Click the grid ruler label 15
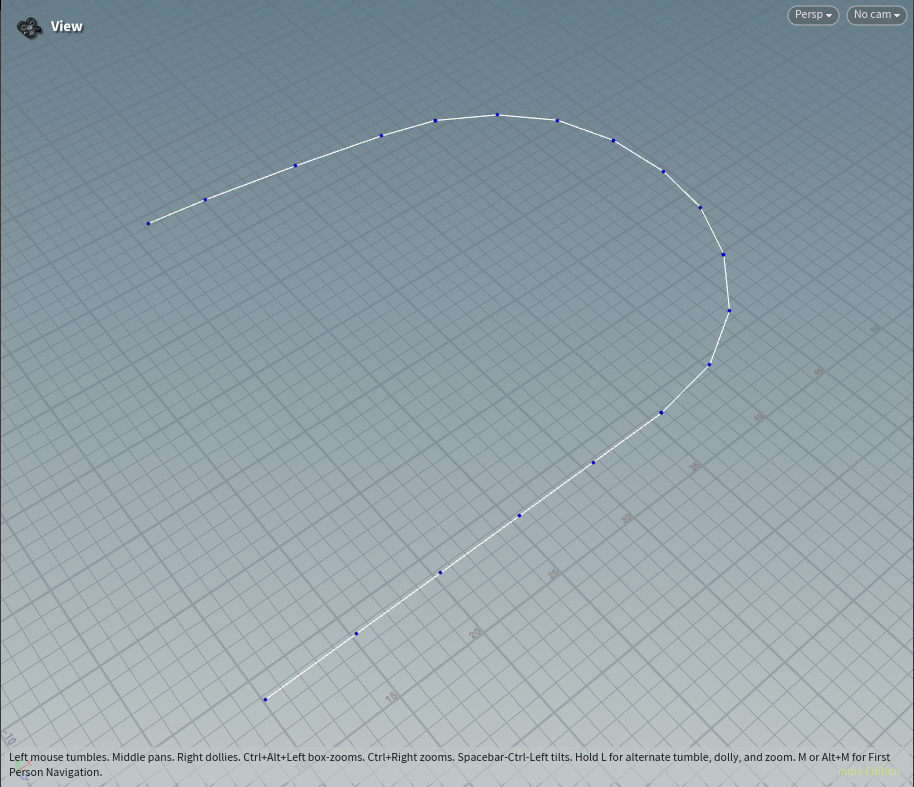The height and width of the screenshot is (787, 914). point(391,697)
